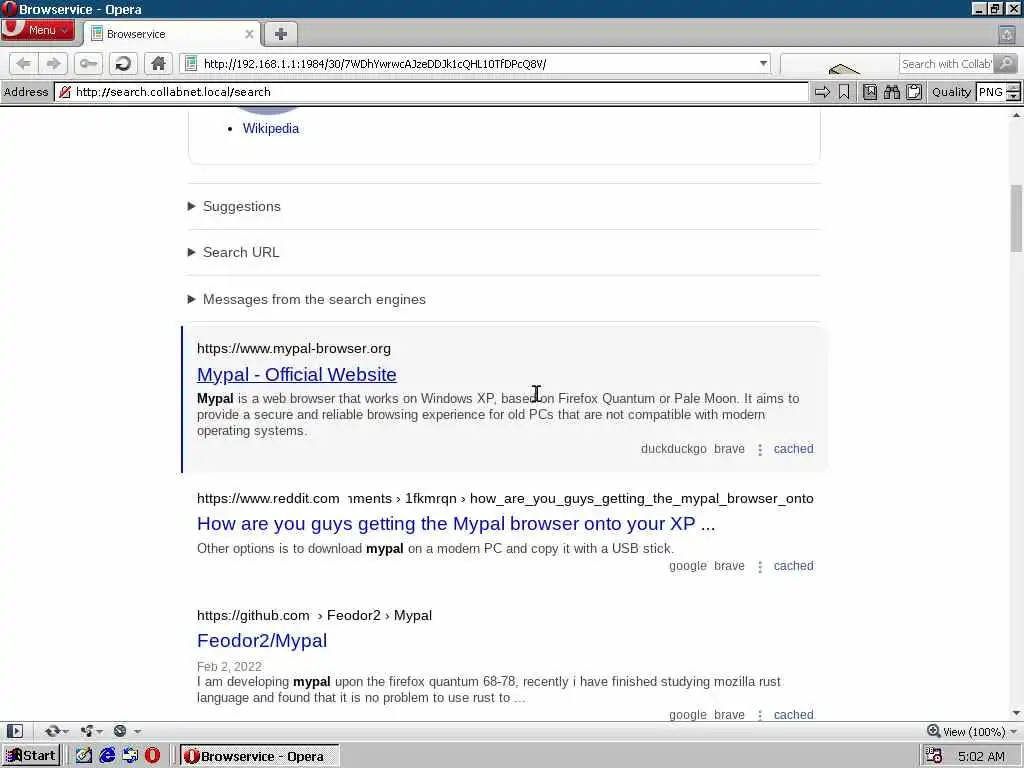Image resolution: width=1024 pixels, height=768 pixels.
Task: Click the page image icon in Browservice bar
Action: coord(870,92)
